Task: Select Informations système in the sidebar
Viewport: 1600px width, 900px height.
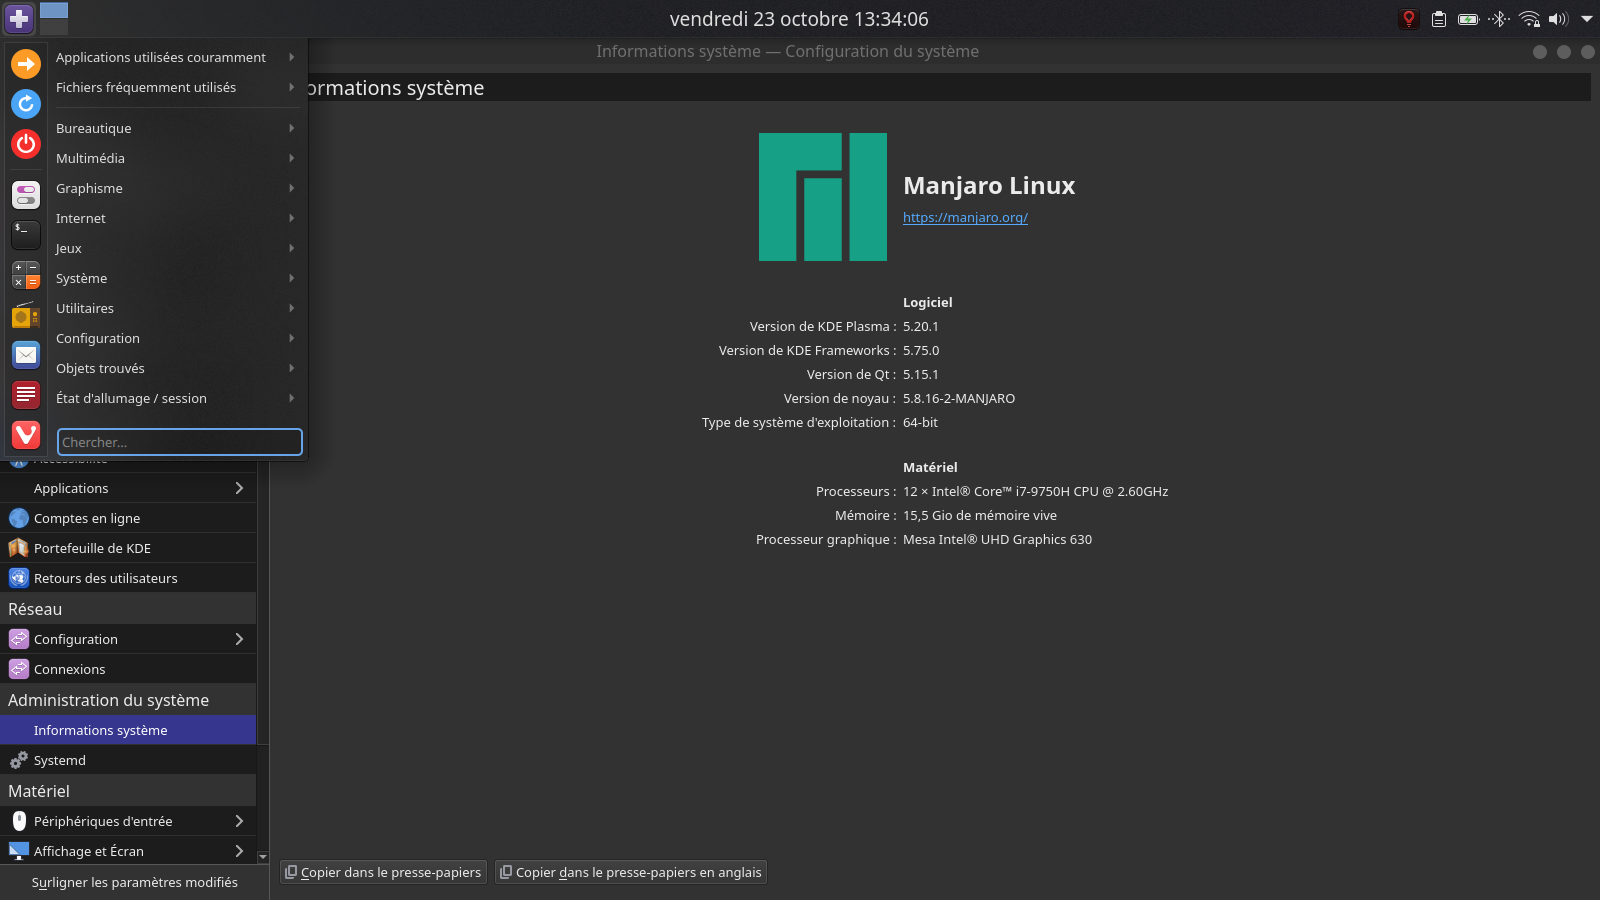Action: pos(128,730)
